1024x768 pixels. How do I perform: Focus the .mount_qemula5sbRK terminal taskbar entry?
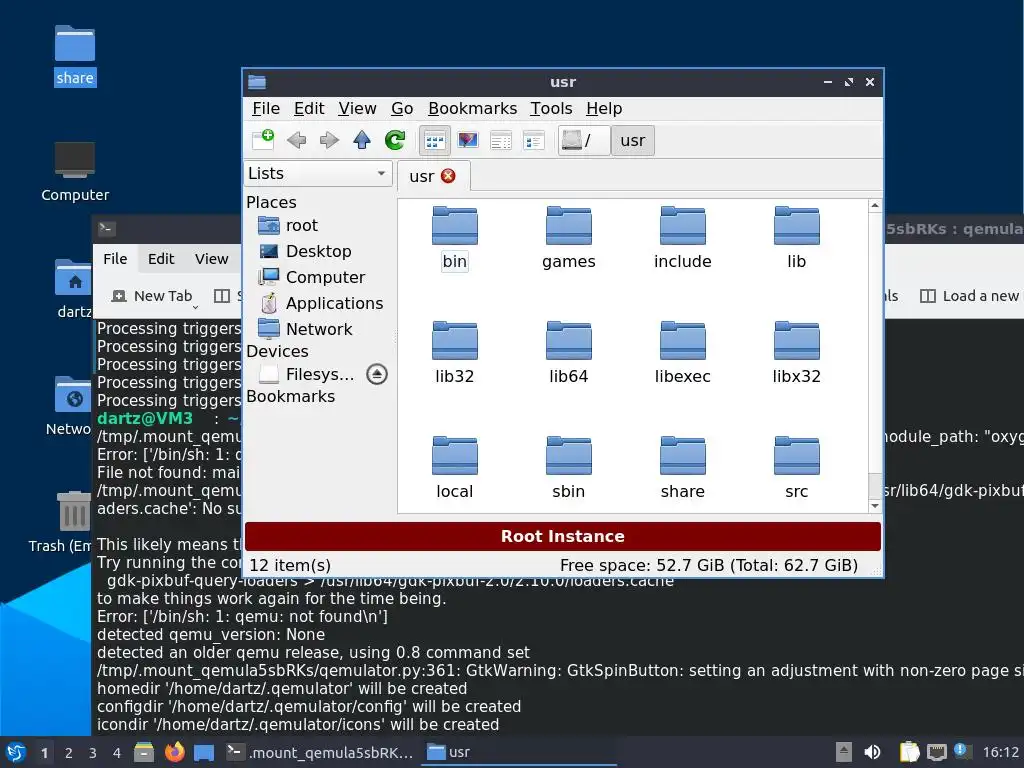click(320, 752)
